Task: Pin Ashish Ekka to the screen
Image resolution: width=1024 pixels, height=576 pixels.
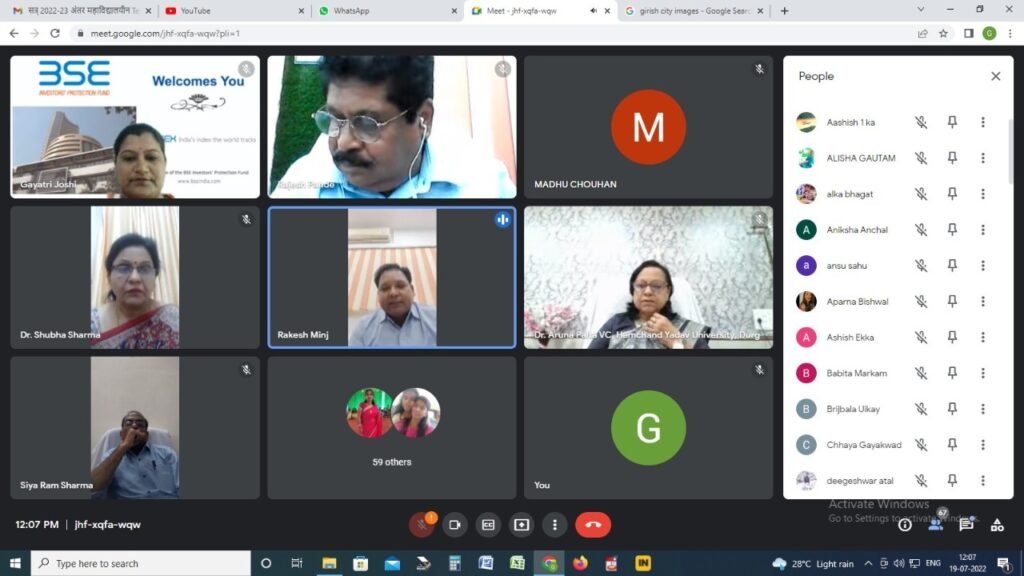Action: [x=952, y=338]
